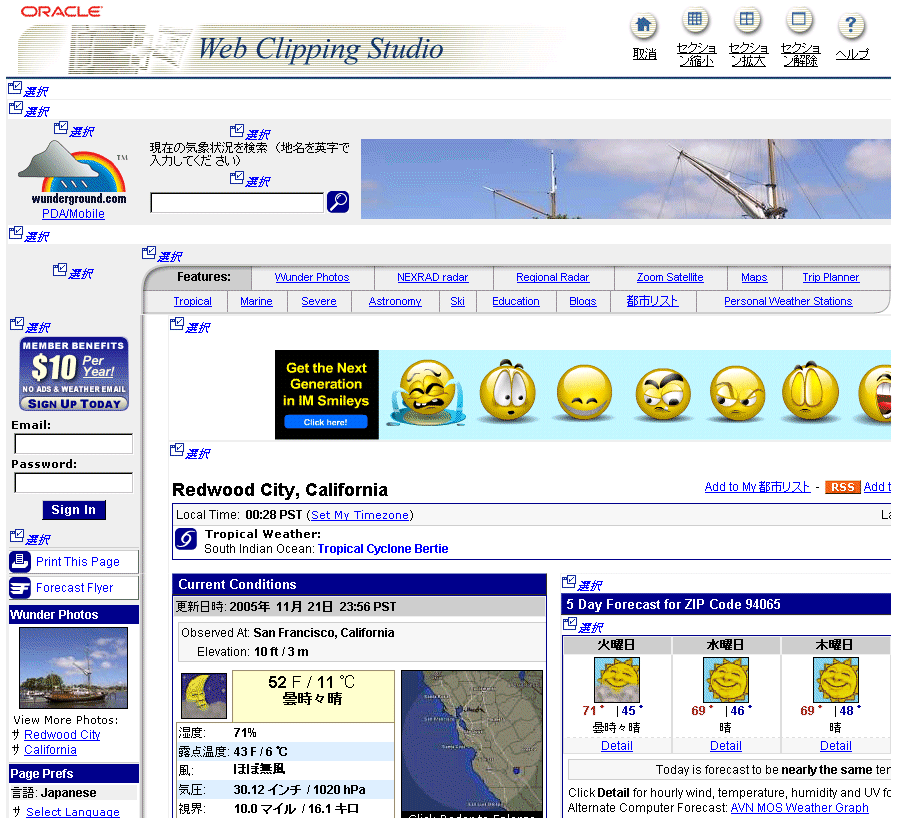The image size is (899, 825).
Task: Open AVN MOS Weather Graph link
Action: [x=800, y=808]
